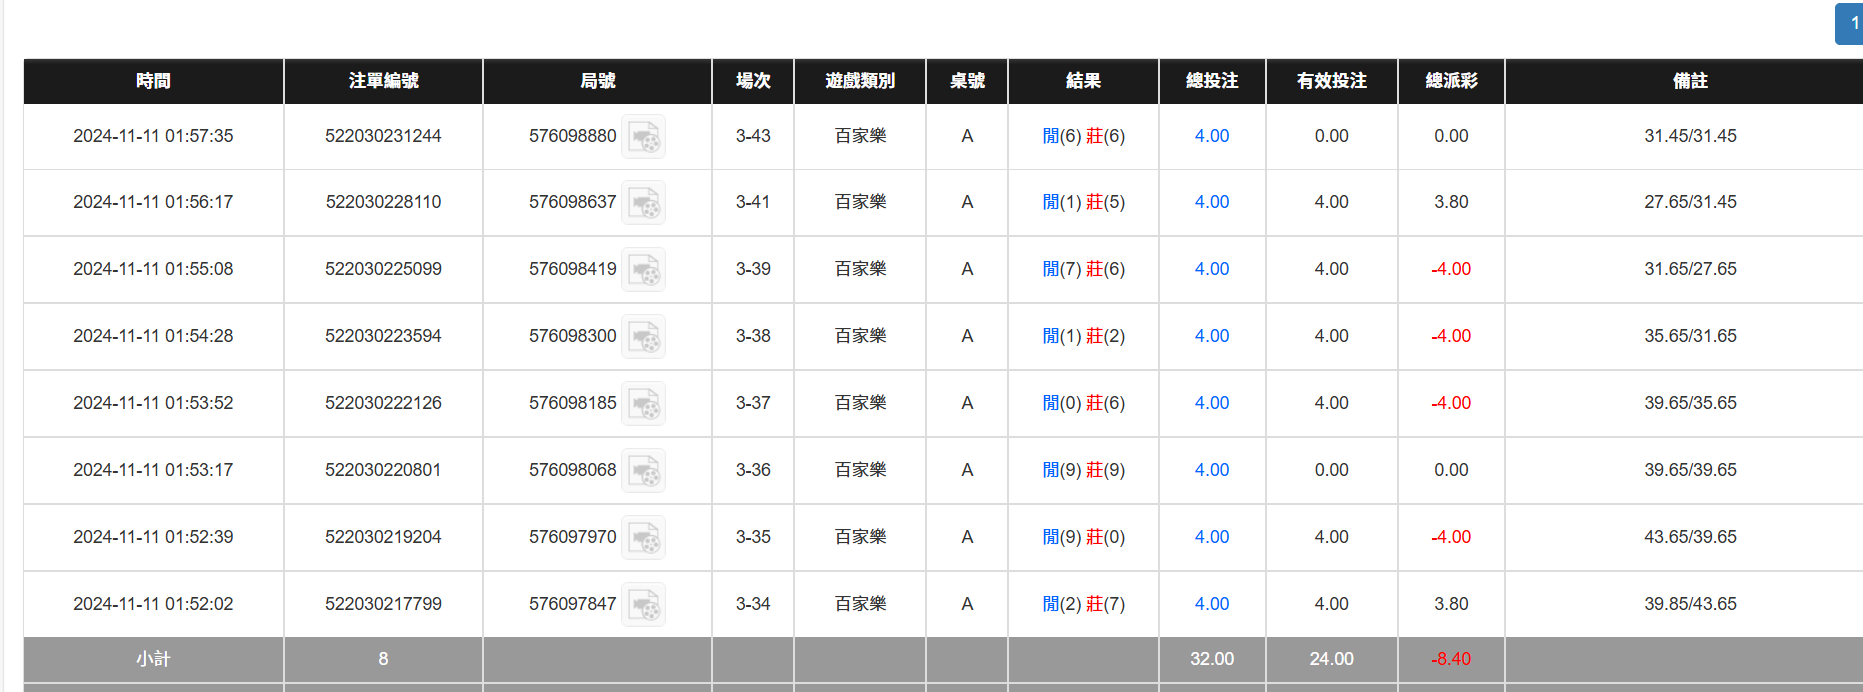Click replay icon next to 576097847
This screenshot has height=692, width=1863.
[x=643, y=605]
